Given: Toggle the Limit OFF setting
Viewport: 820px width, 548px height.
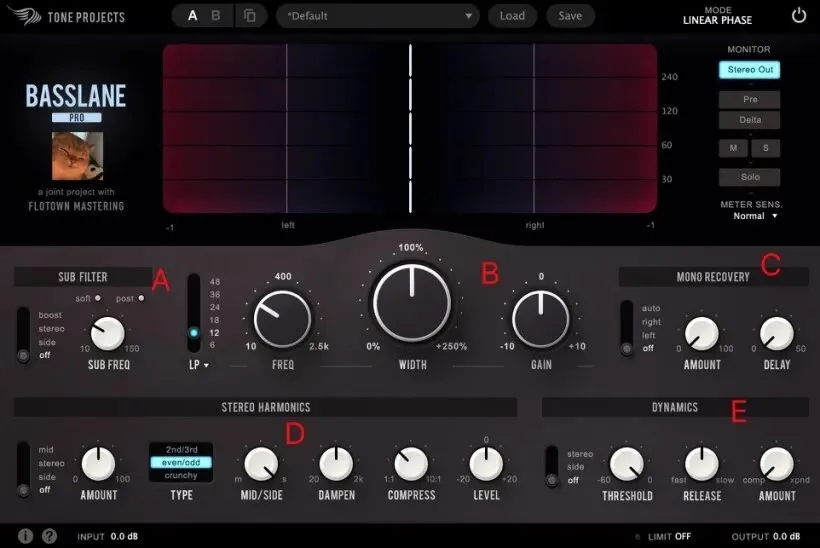Looking at the screenshot, I should pyautogui.click(x=669, y=536).
